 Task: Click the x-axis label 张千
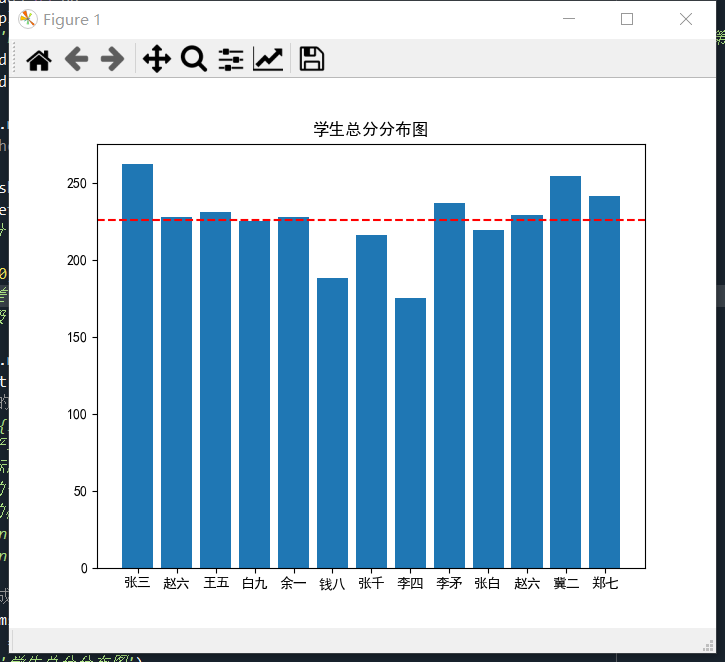tap(371, 583)
